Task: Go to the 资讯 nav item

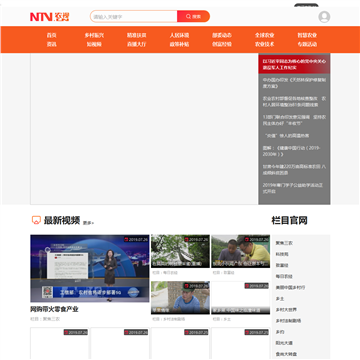Action: click(x=51, y=44)
